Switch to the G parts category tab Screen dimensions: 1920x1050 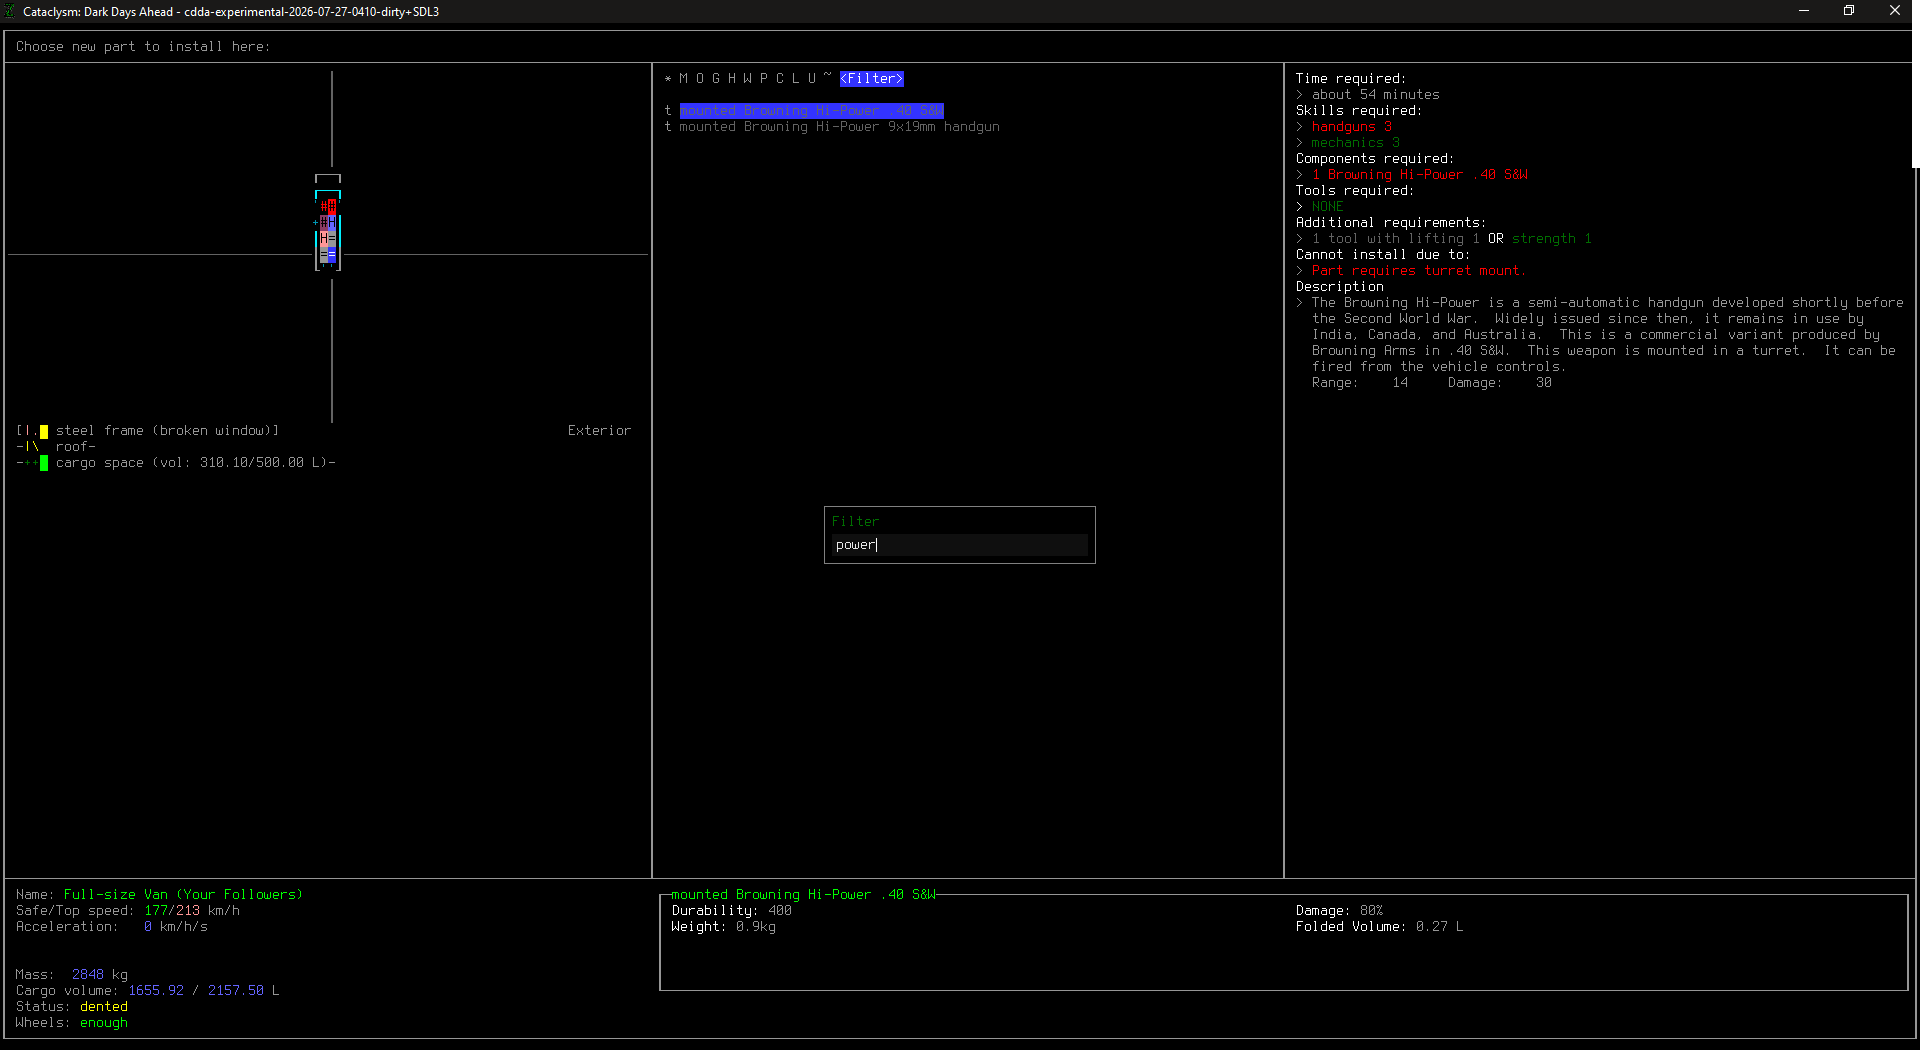click(x=716, y=79)
